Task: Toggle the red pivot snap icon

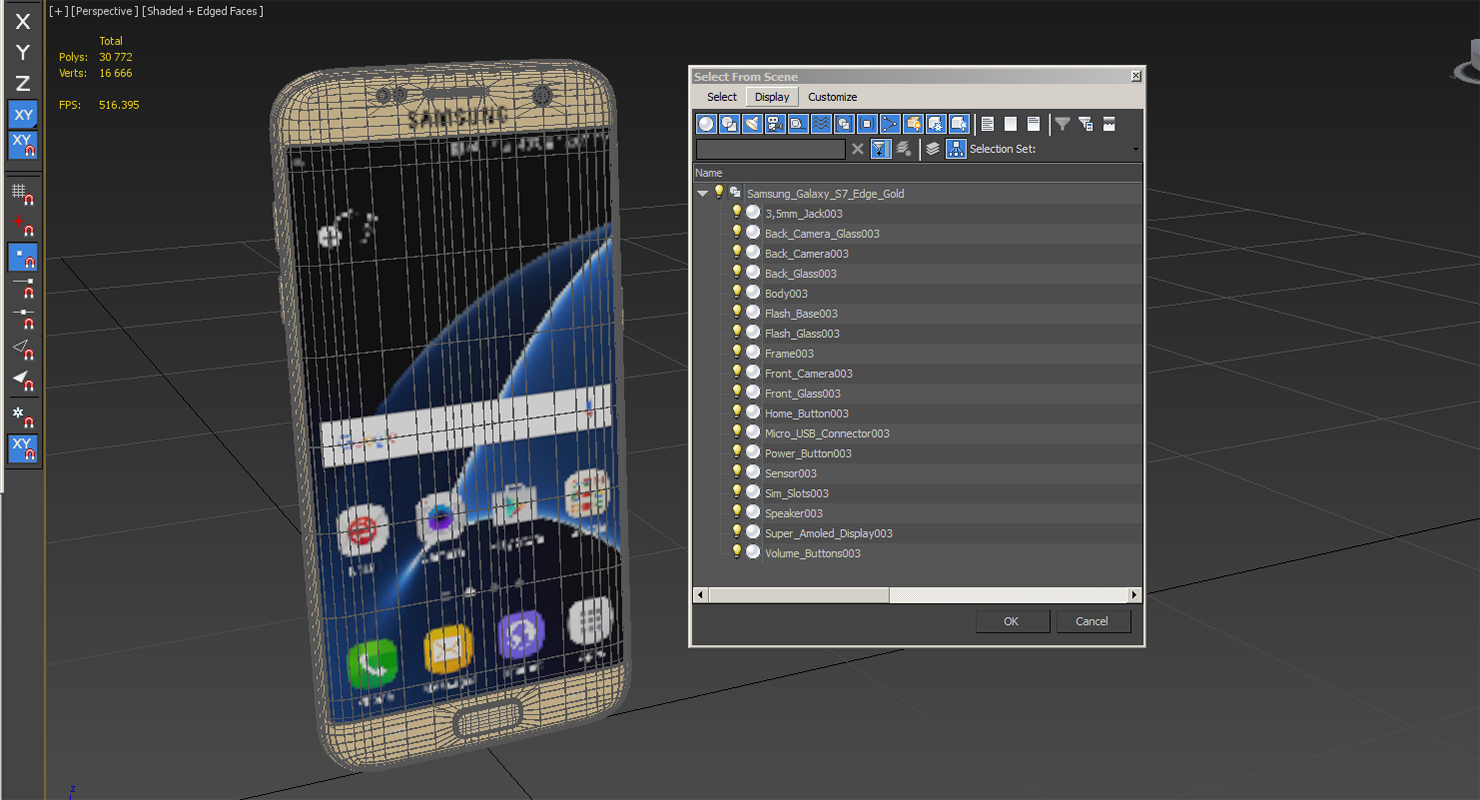Action: (x=23, y=225)
